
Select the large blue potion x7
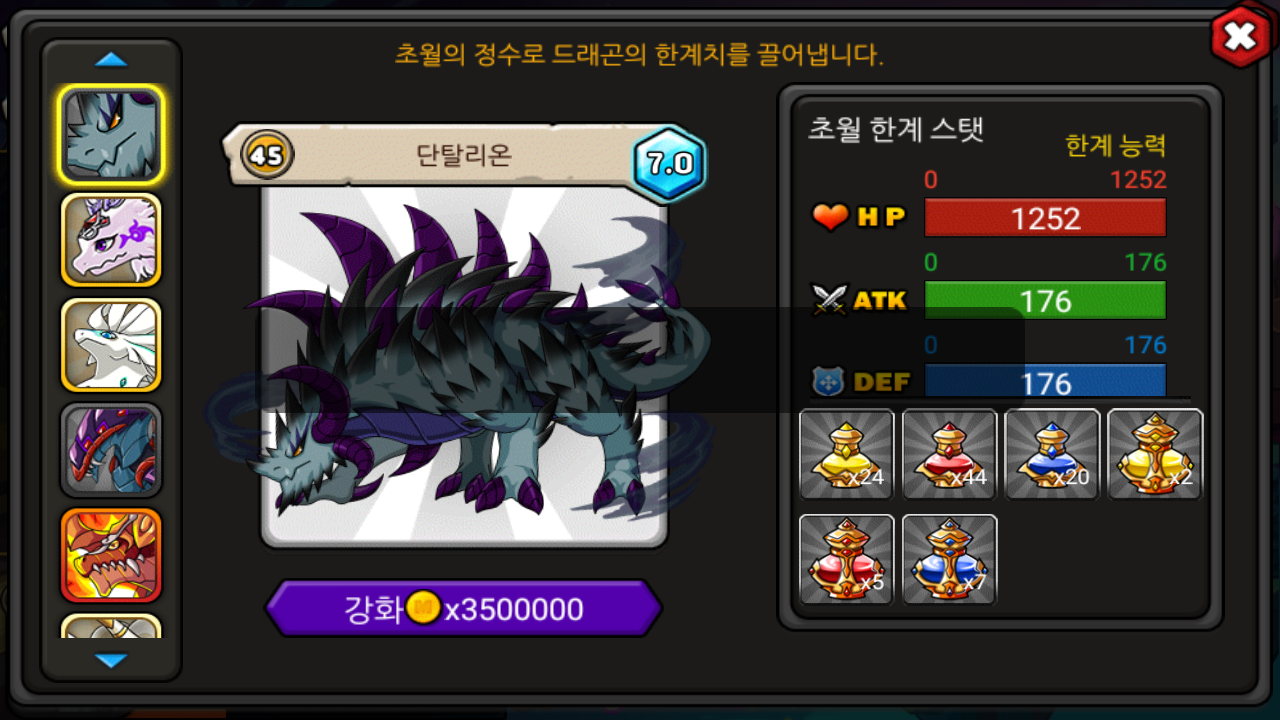click(950, 559)
